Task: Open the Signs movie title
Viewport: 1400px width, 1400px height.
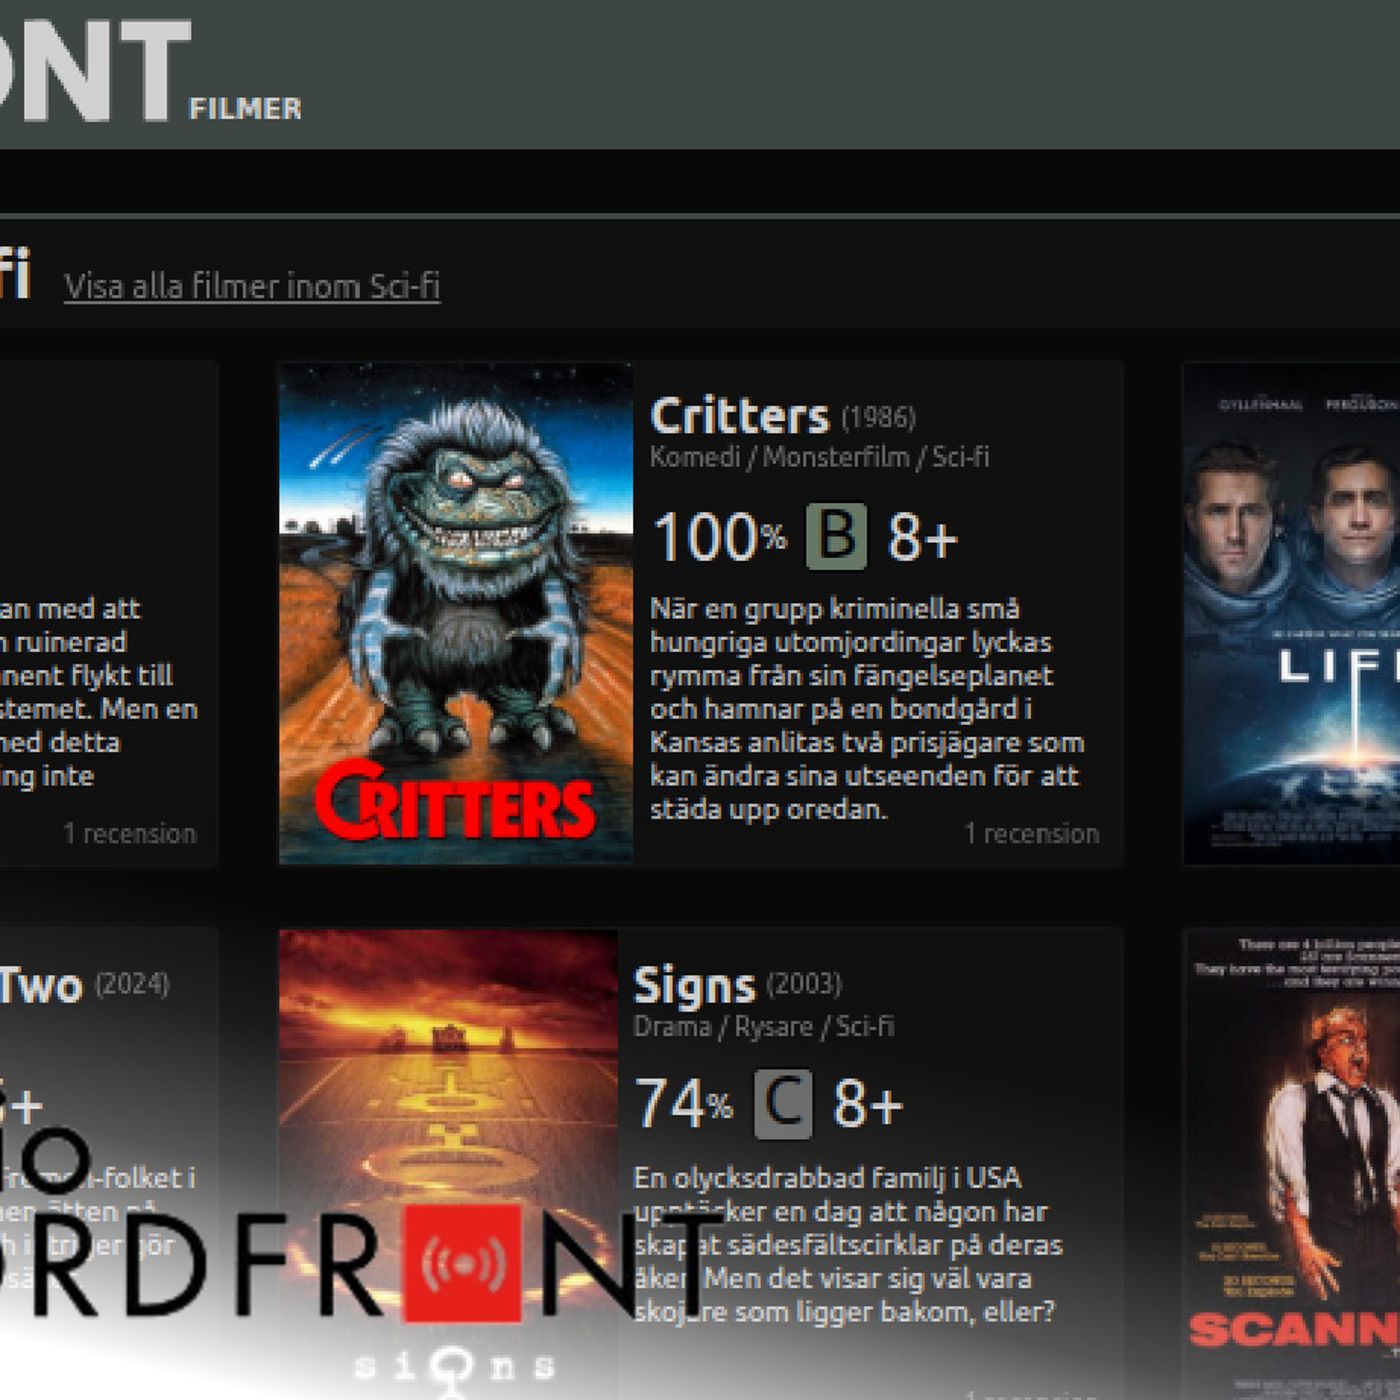Action: click(x=694, y=987)
